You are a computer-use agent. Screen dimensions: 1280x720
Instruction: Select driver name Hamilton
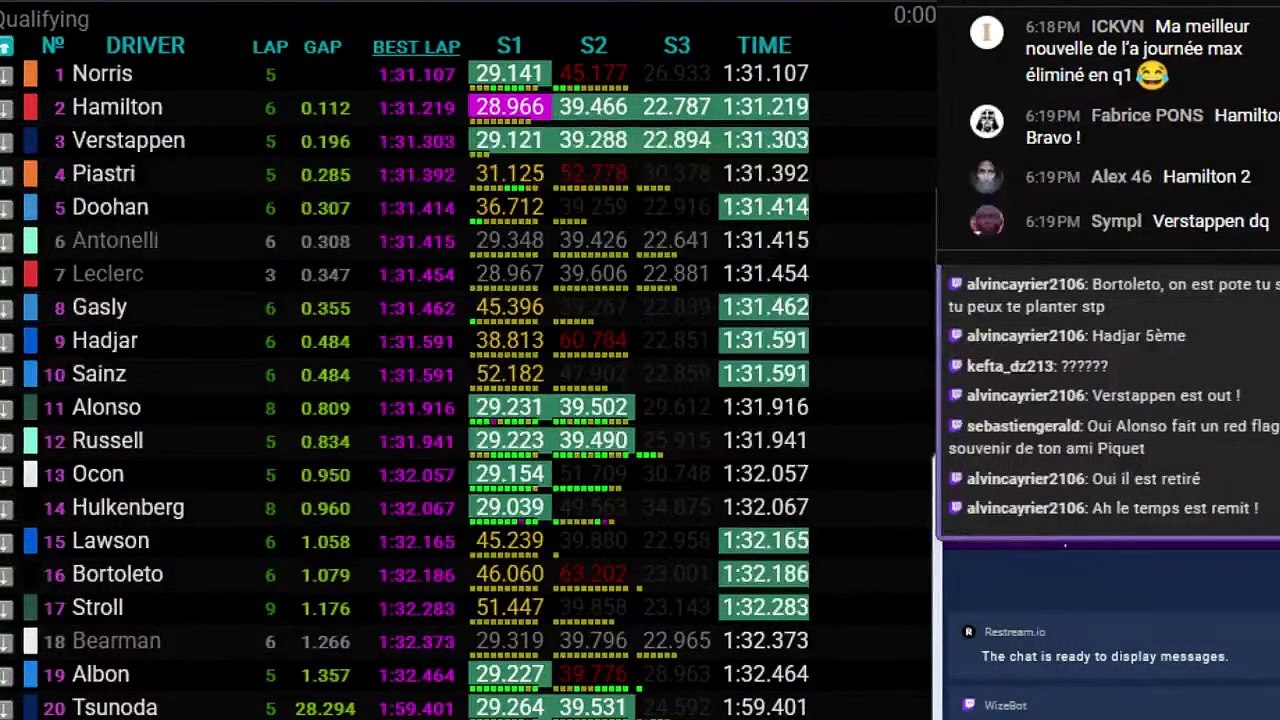(x=117, y=107)
